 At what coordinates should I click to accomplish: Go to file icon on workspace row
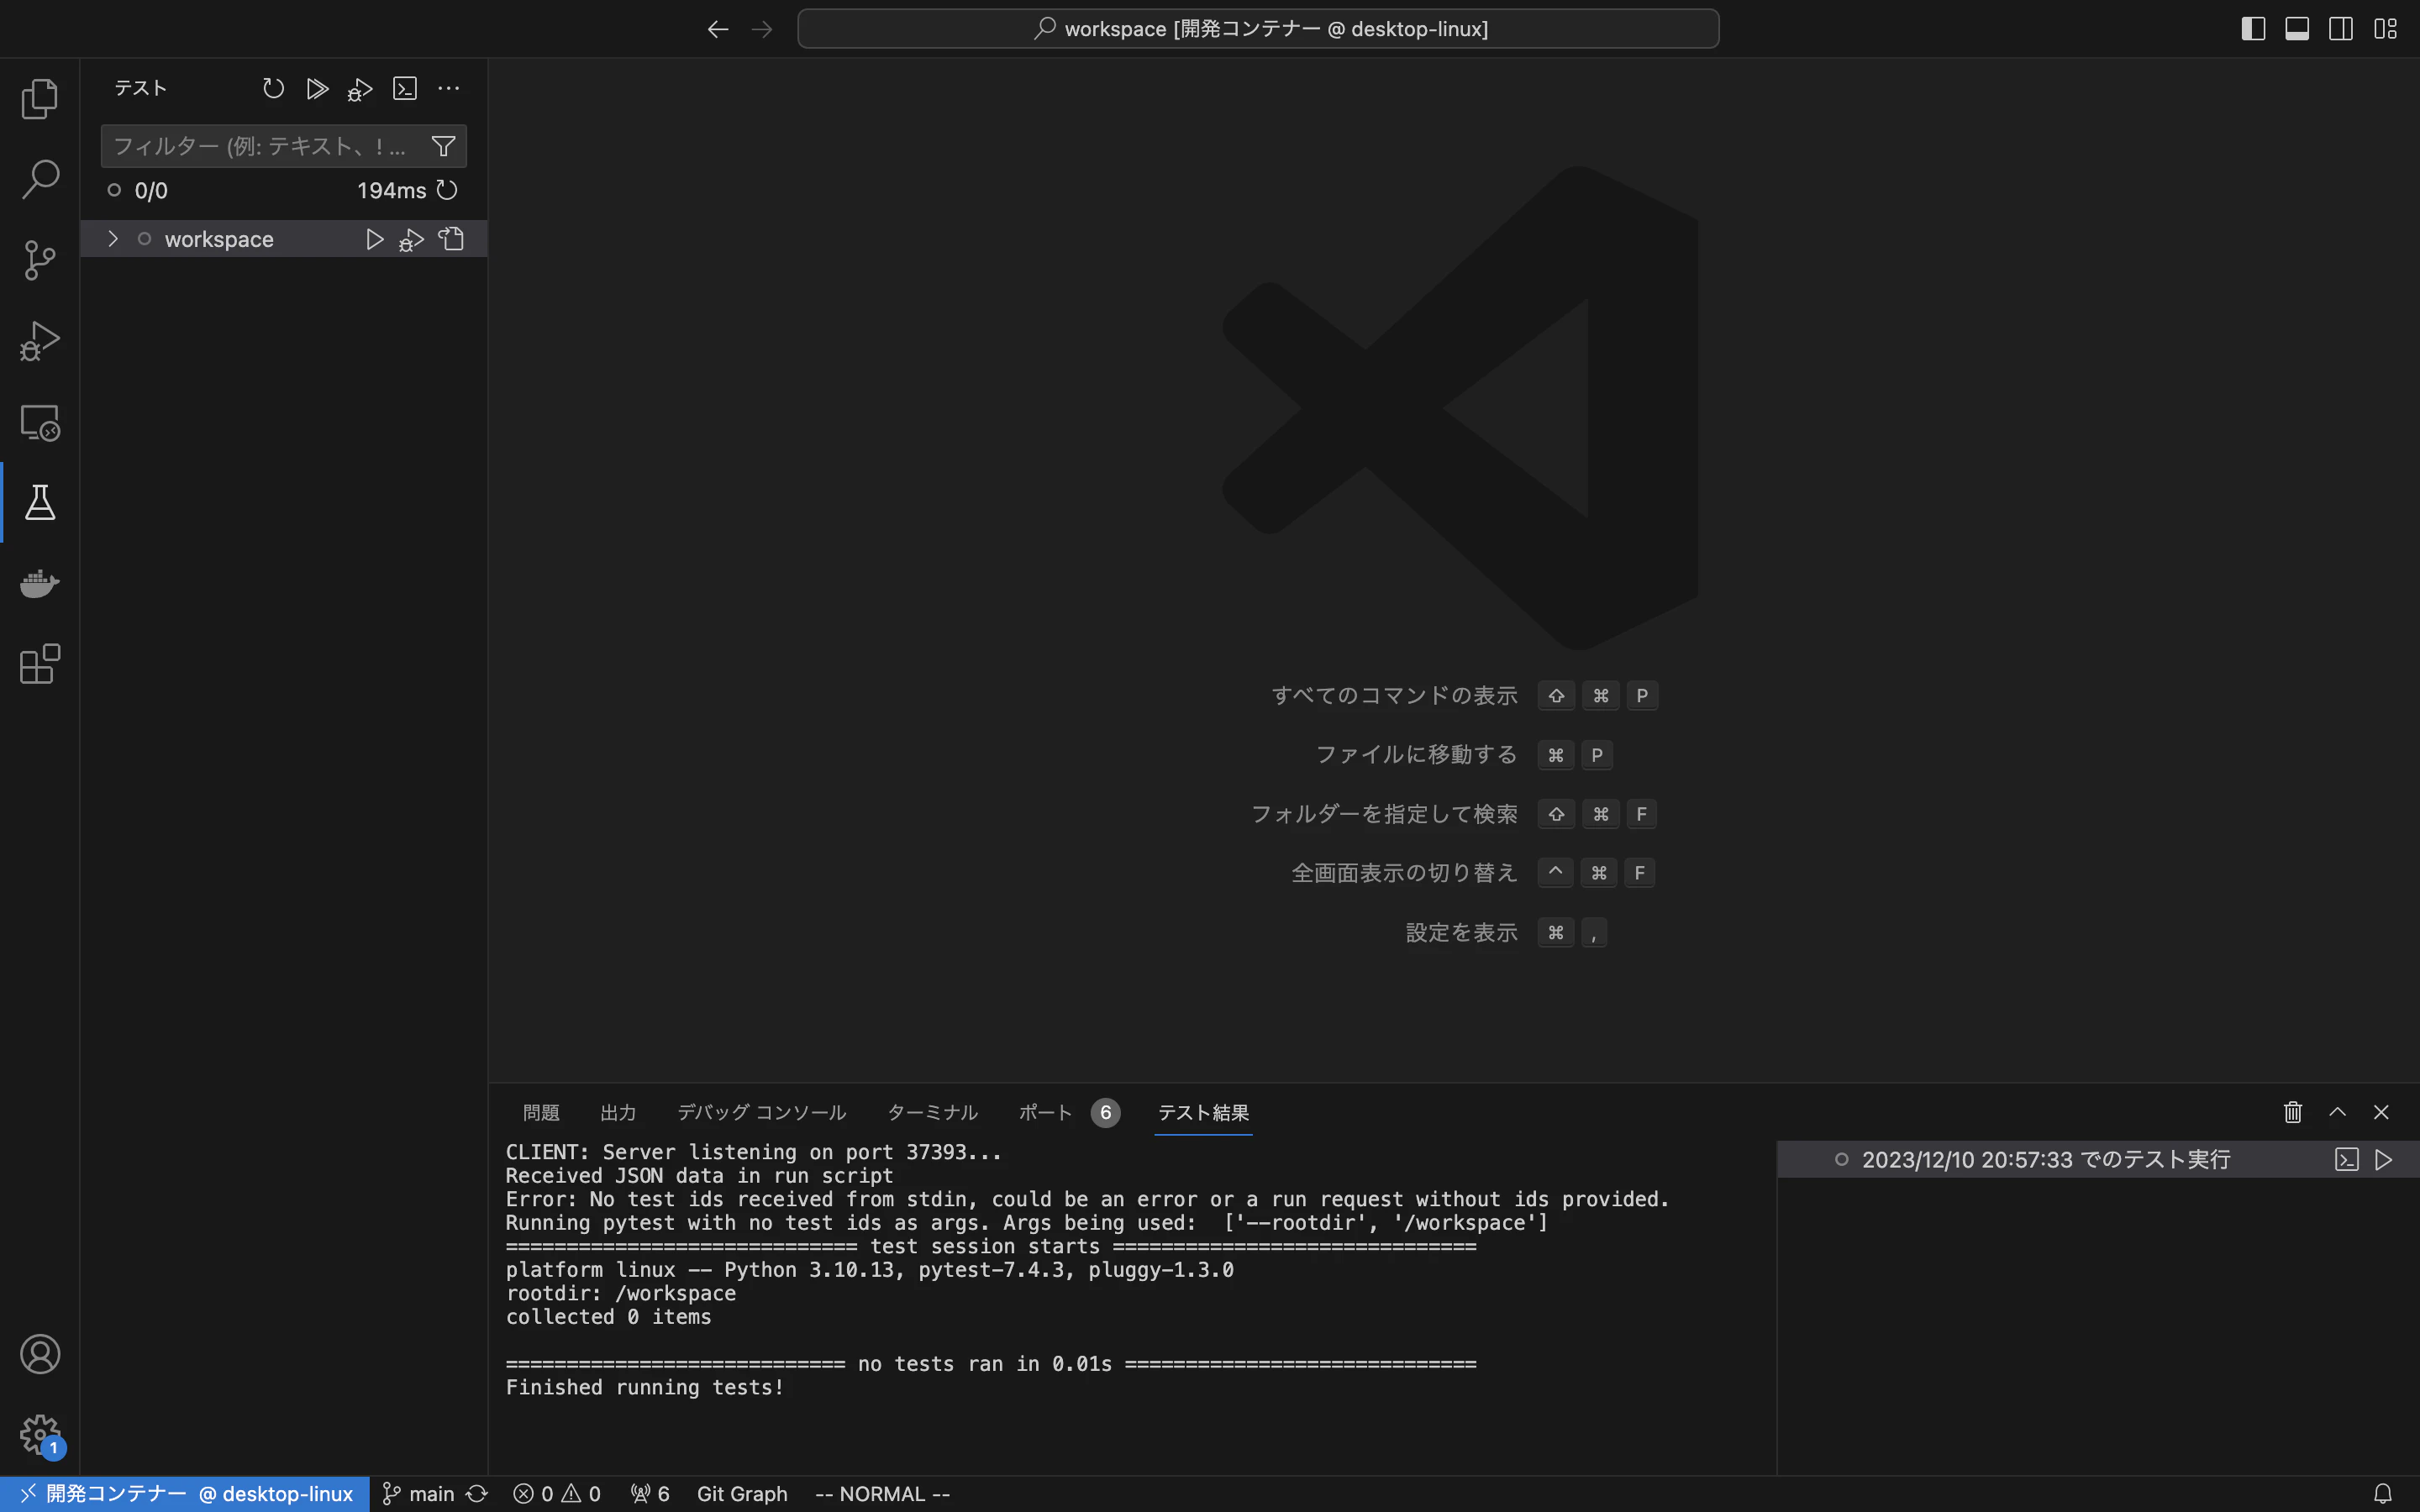[x=452, y=239]
